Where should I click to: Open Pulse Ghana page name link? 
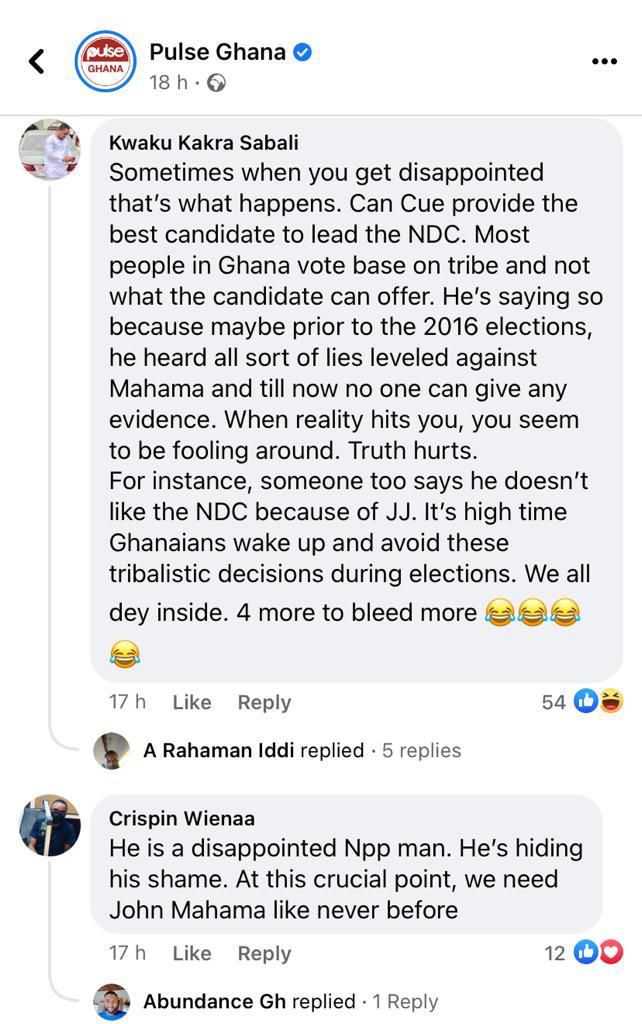coord(217,52)
